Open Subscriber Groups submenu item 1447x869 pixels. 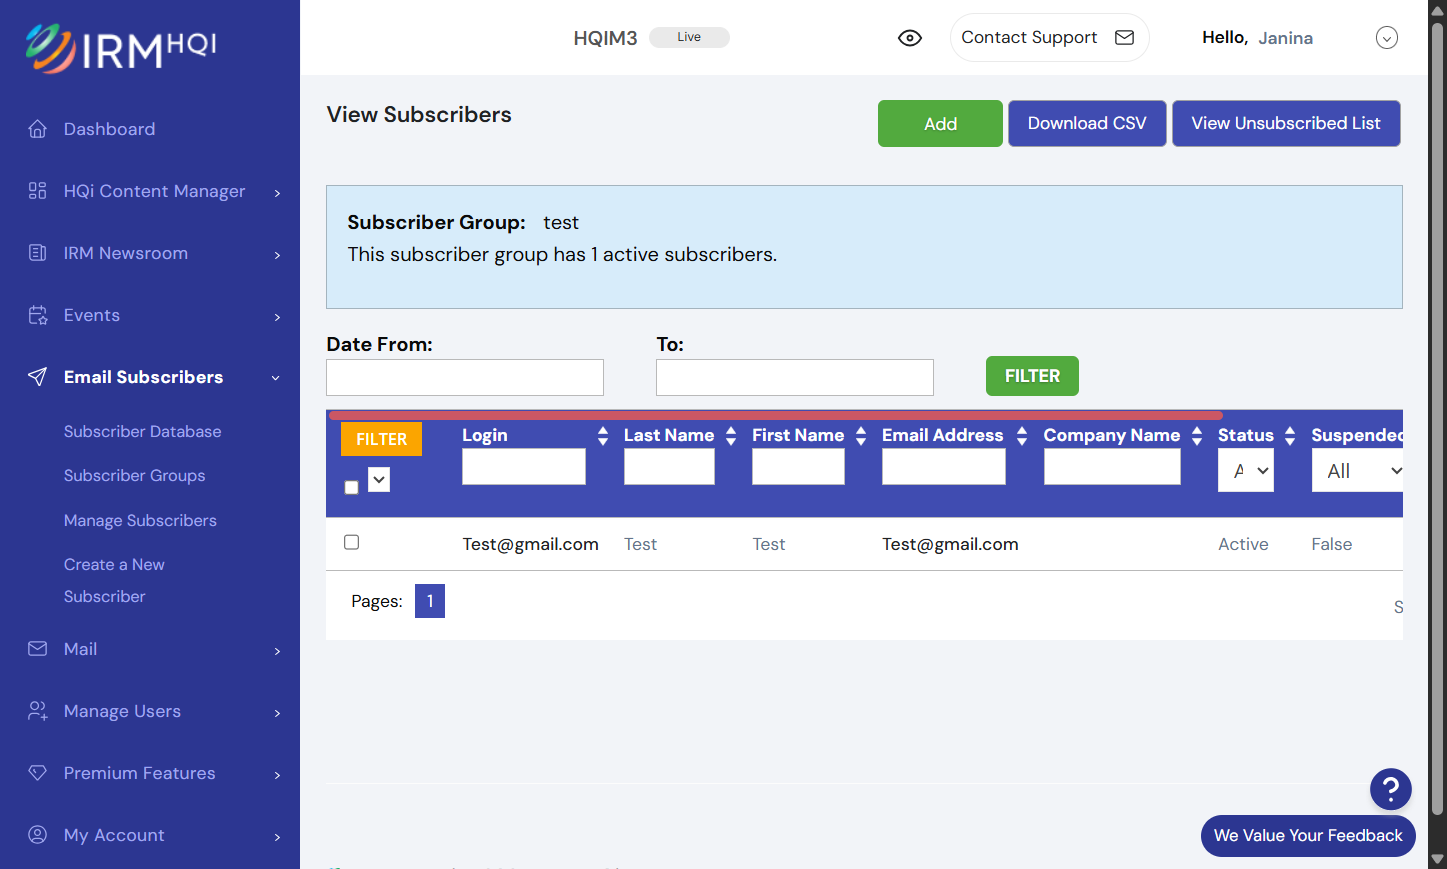pyautogui.click(x=135, y=475)
